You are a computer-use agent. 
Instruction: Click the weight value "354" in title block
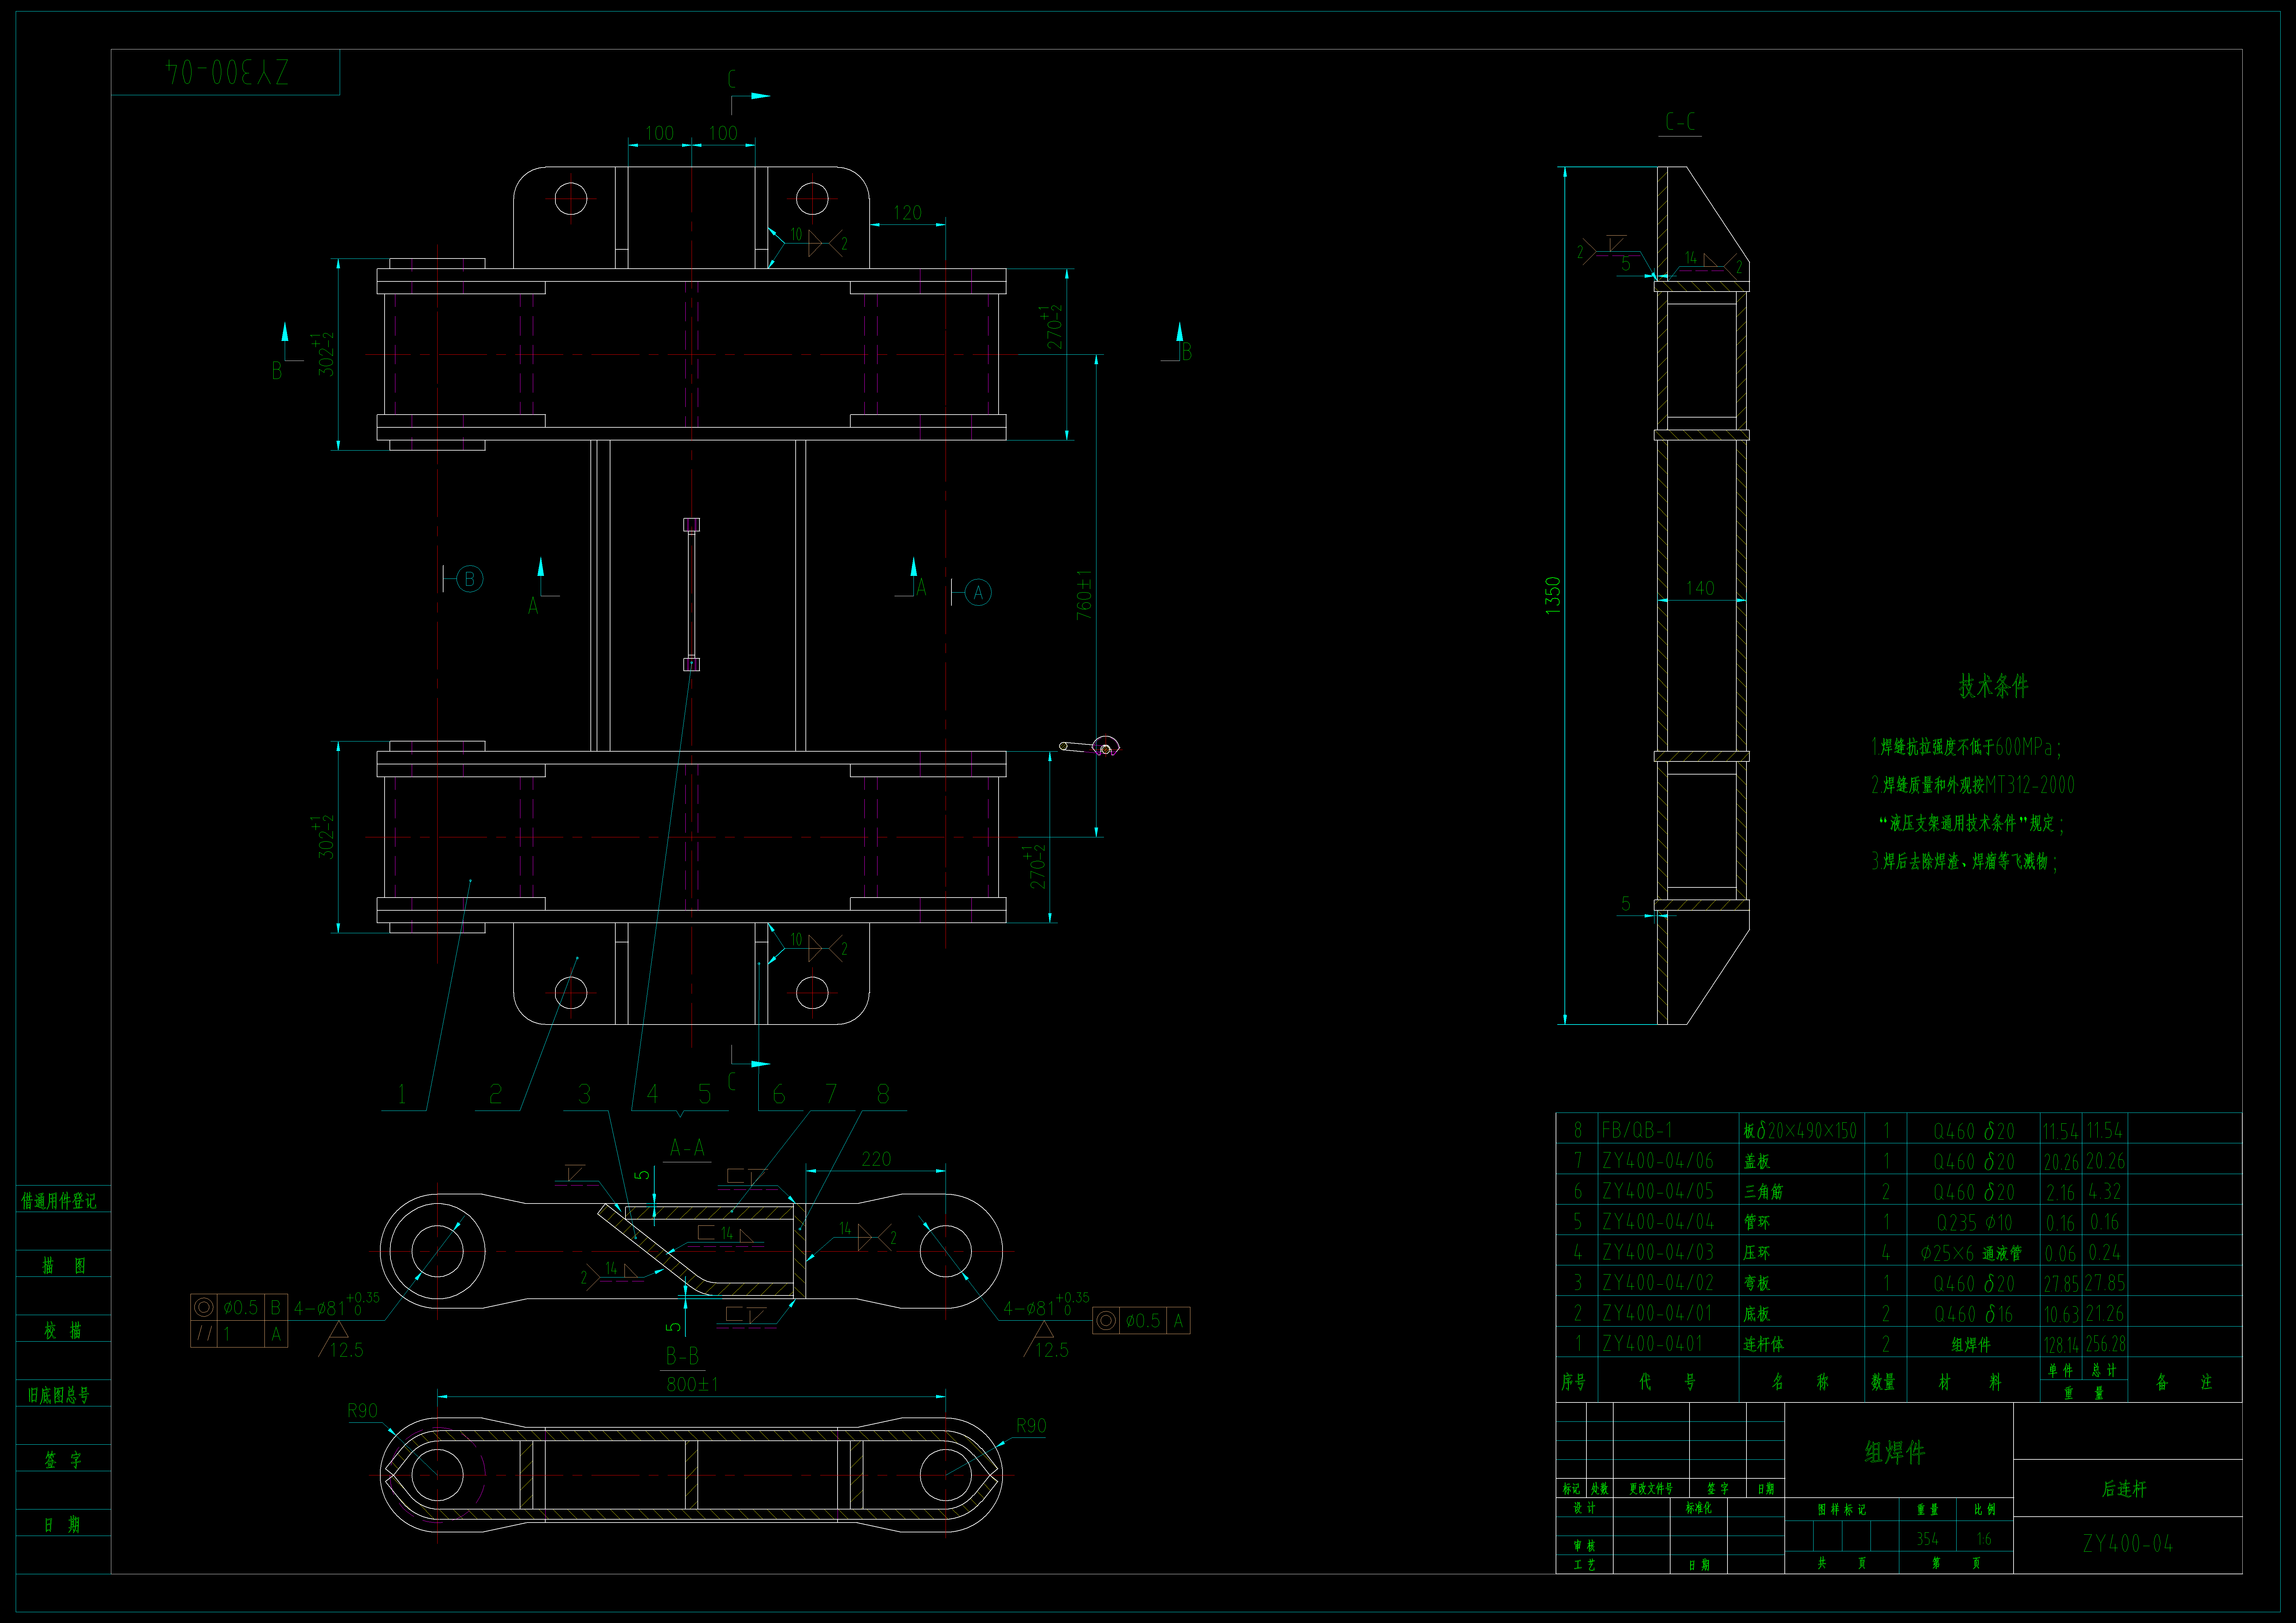pos(1927,1539)
